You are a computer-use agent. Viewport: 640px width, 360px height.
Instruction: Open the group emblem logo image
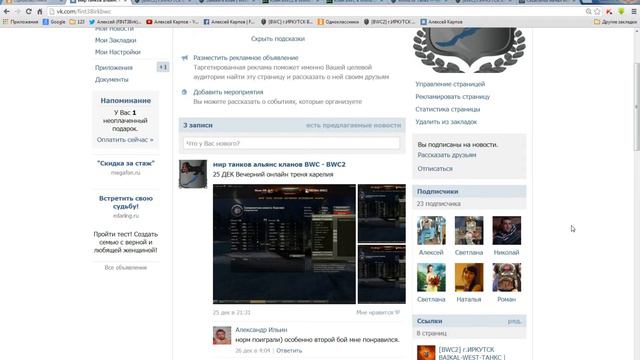[469, 50]
